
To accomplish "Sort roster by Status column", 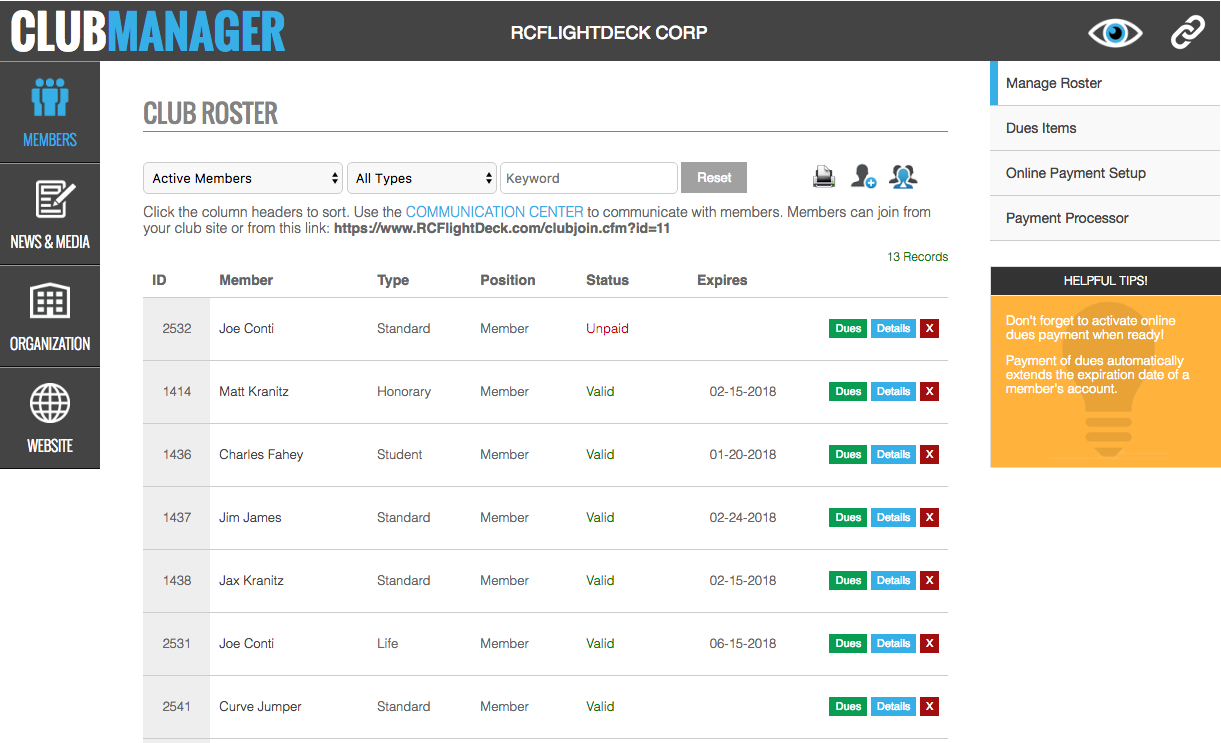I will [607, 280].
